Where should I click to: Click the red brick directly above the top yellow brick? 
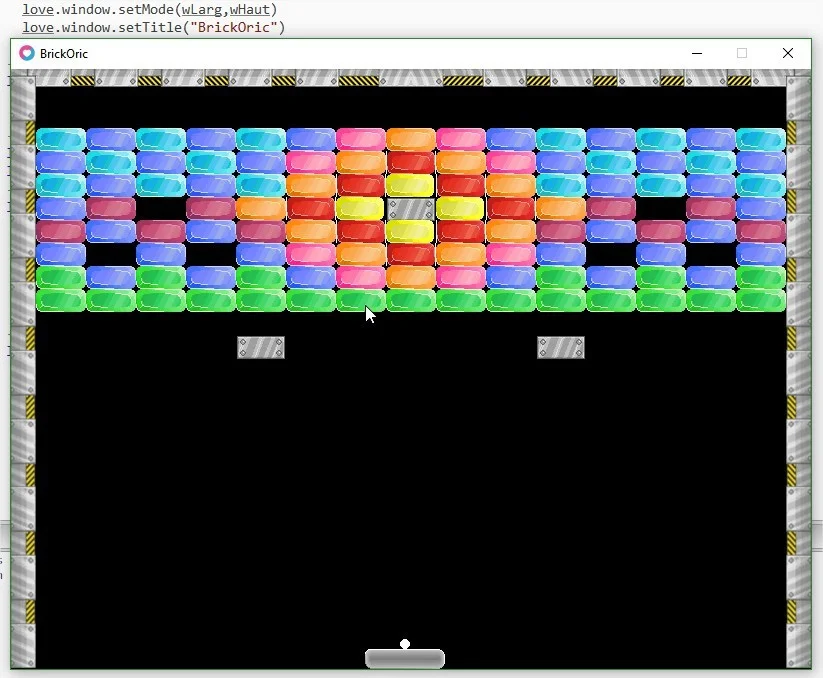pos(410,163)
